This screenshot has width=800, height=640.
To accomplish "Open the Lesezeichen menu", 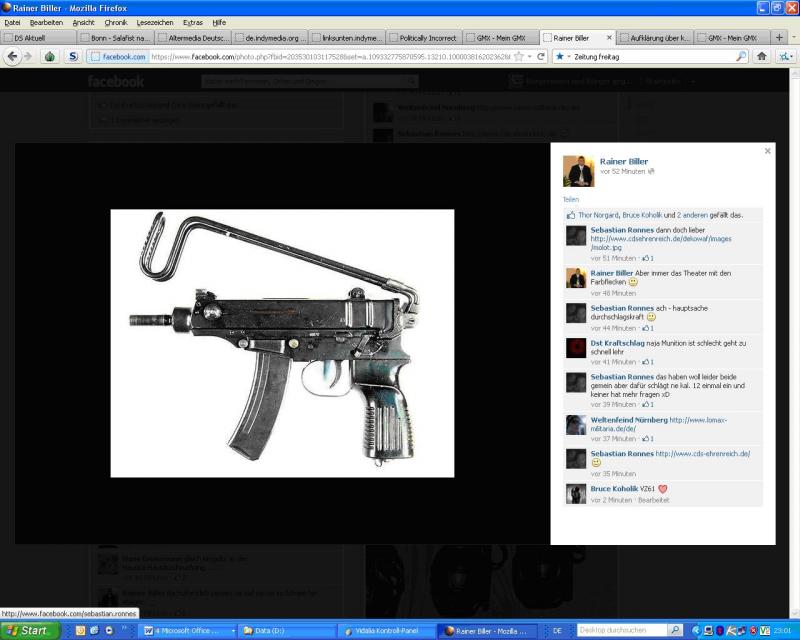I will [x=154, y=22].
